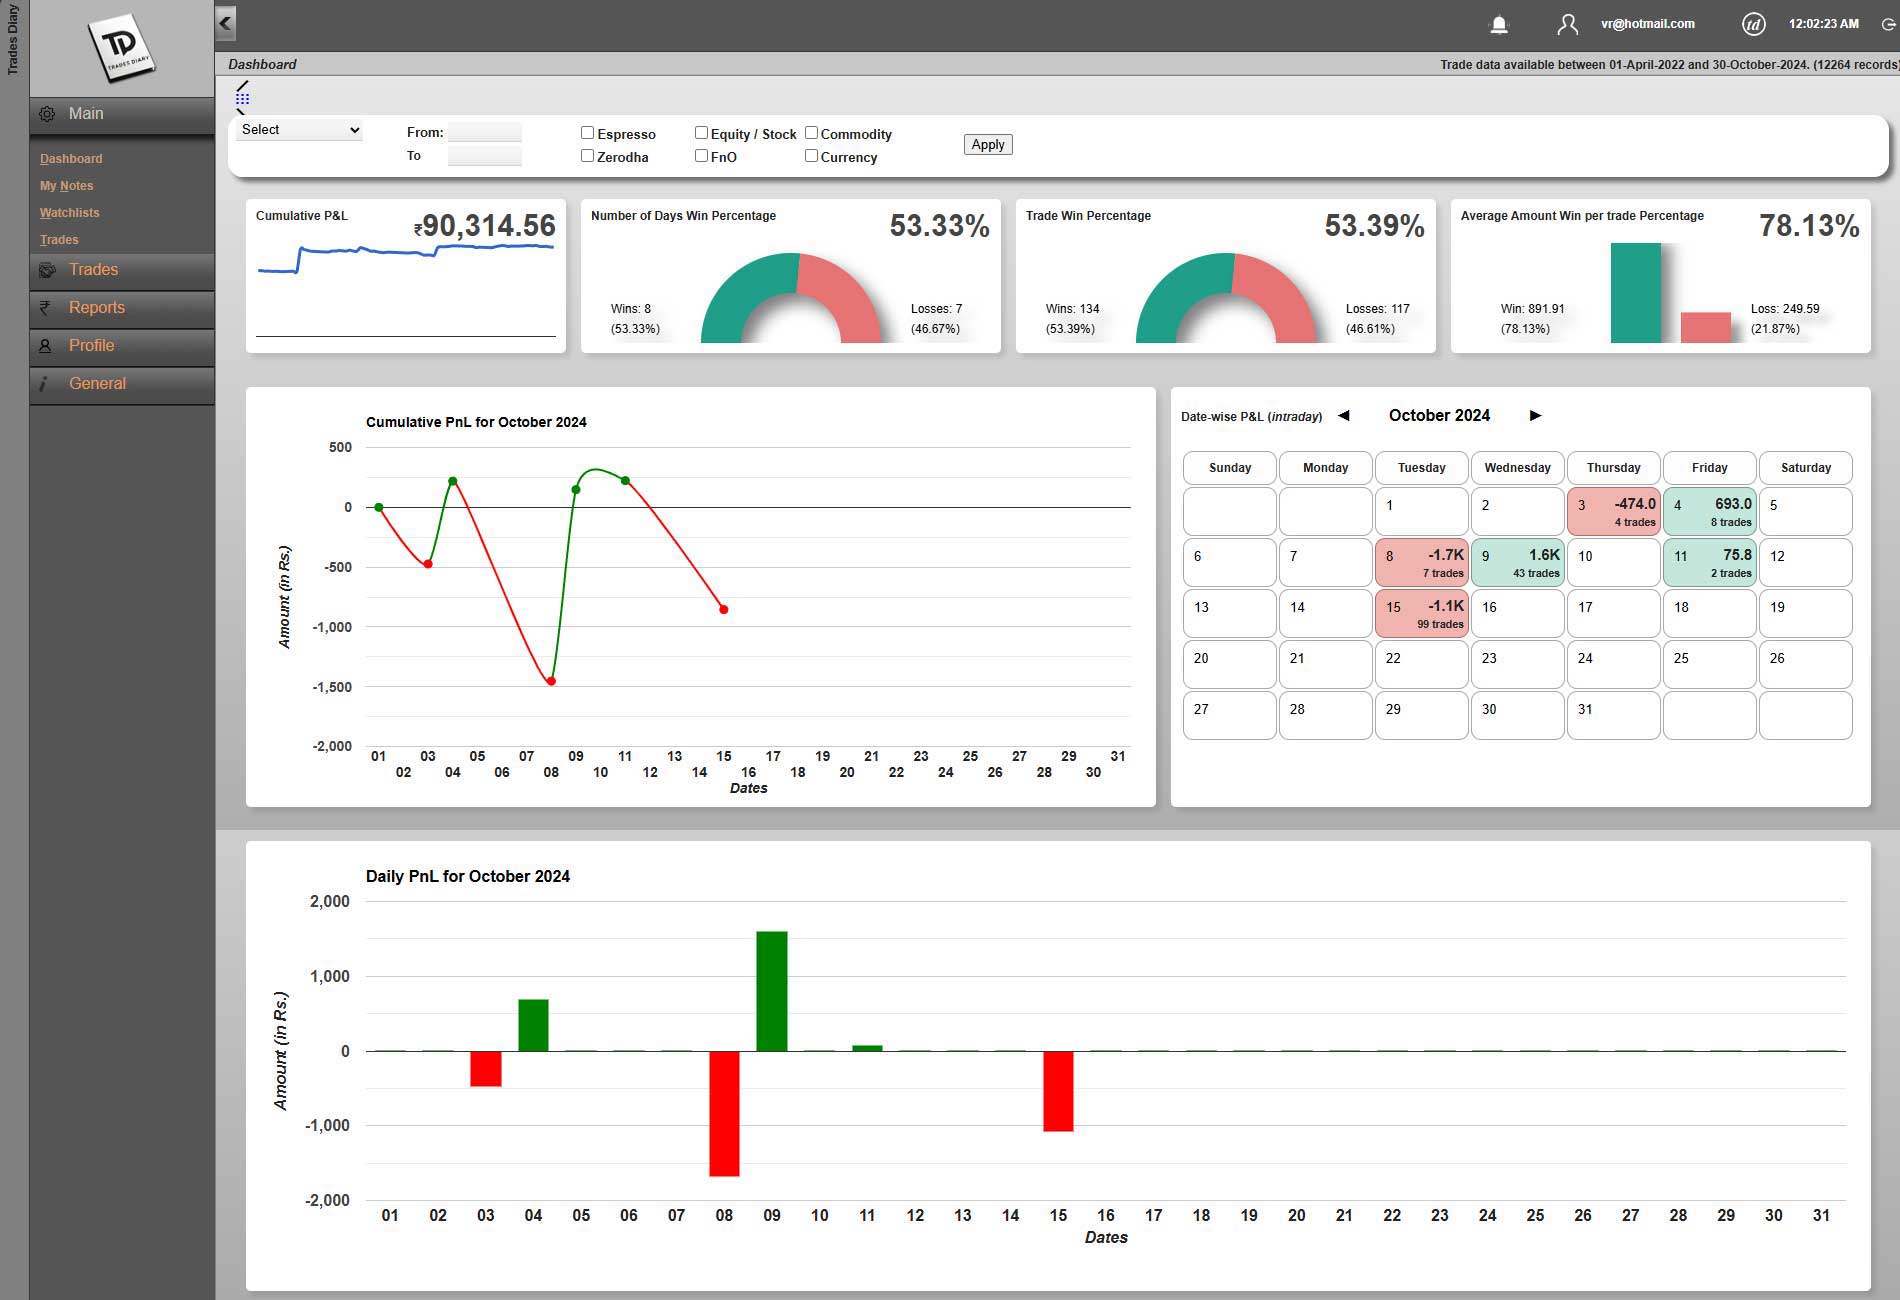Screen dimensions: 1900x1300
Task: Click the vr@hotmail.com account text
Action: tap(1647, 24)
